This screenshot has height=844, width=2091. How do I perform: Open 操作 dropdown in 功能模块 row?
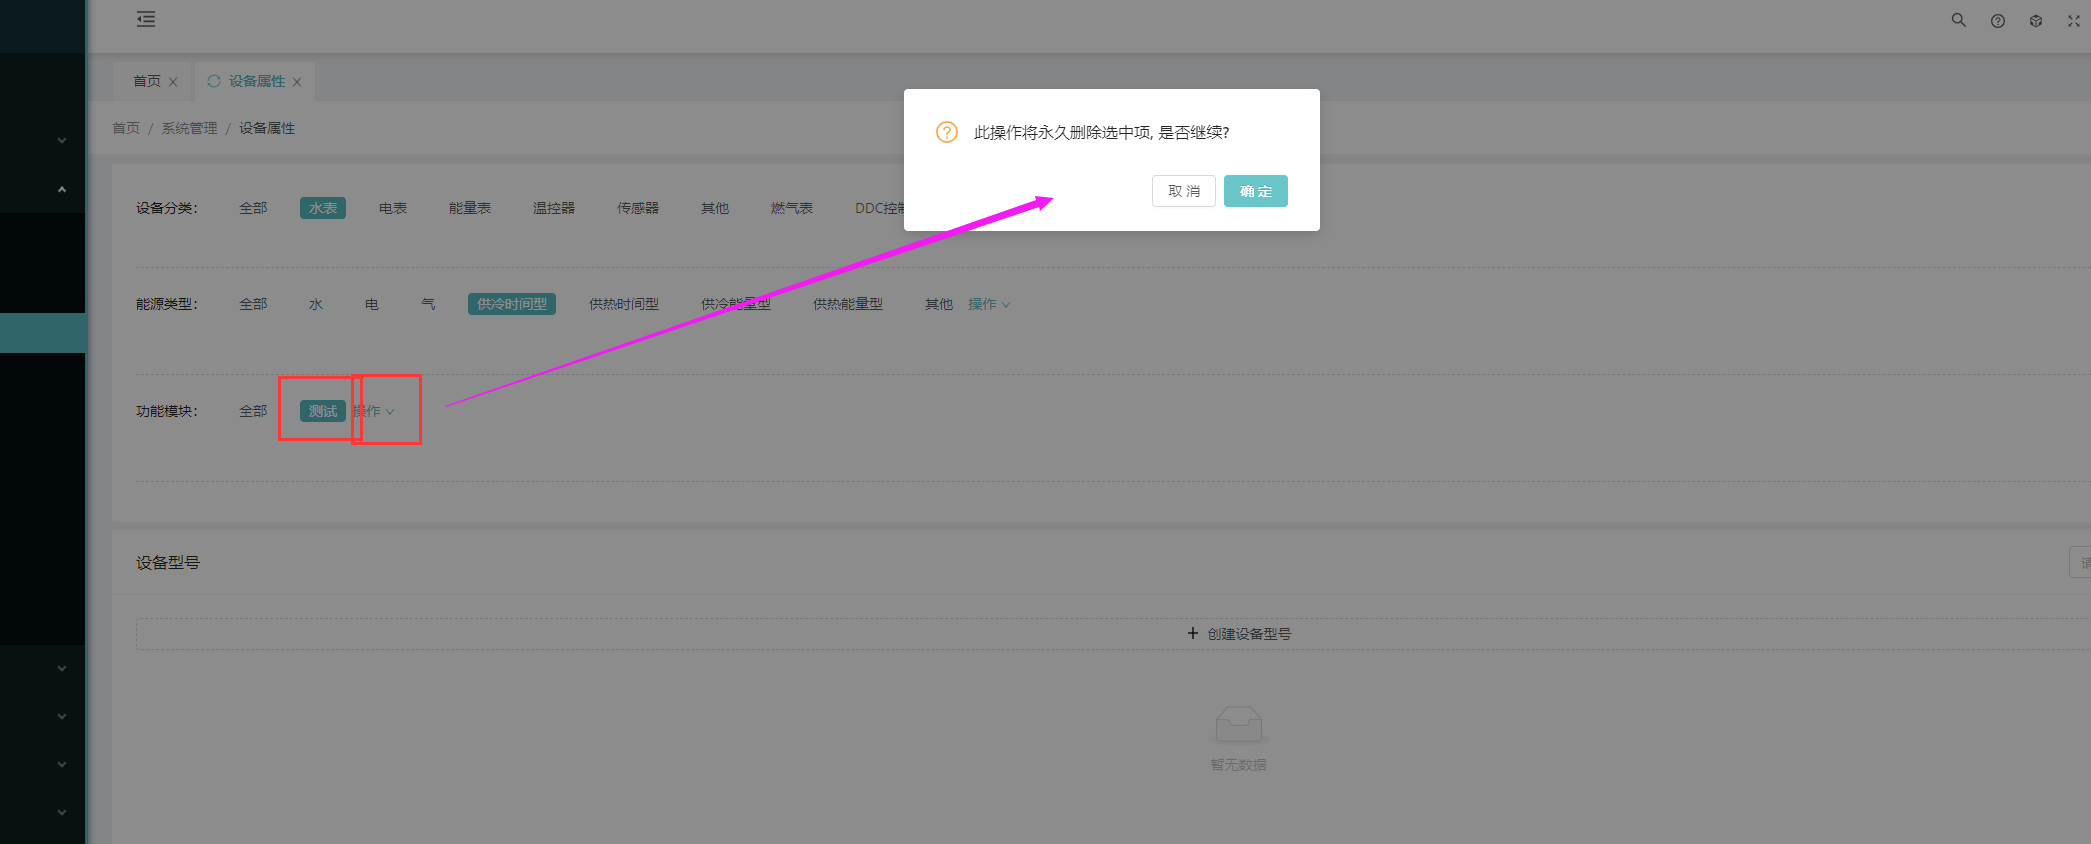coord(374,411)
